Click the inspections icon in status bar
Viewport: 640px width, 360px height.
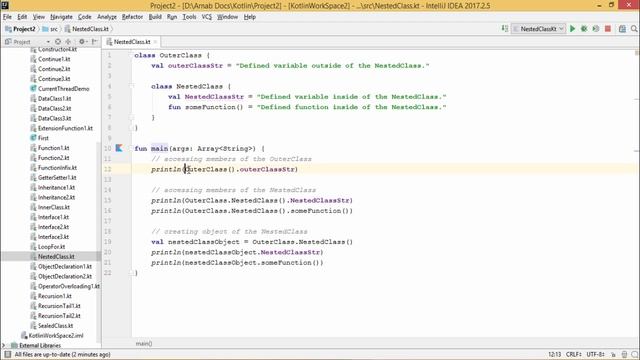(x=624, y=354)
